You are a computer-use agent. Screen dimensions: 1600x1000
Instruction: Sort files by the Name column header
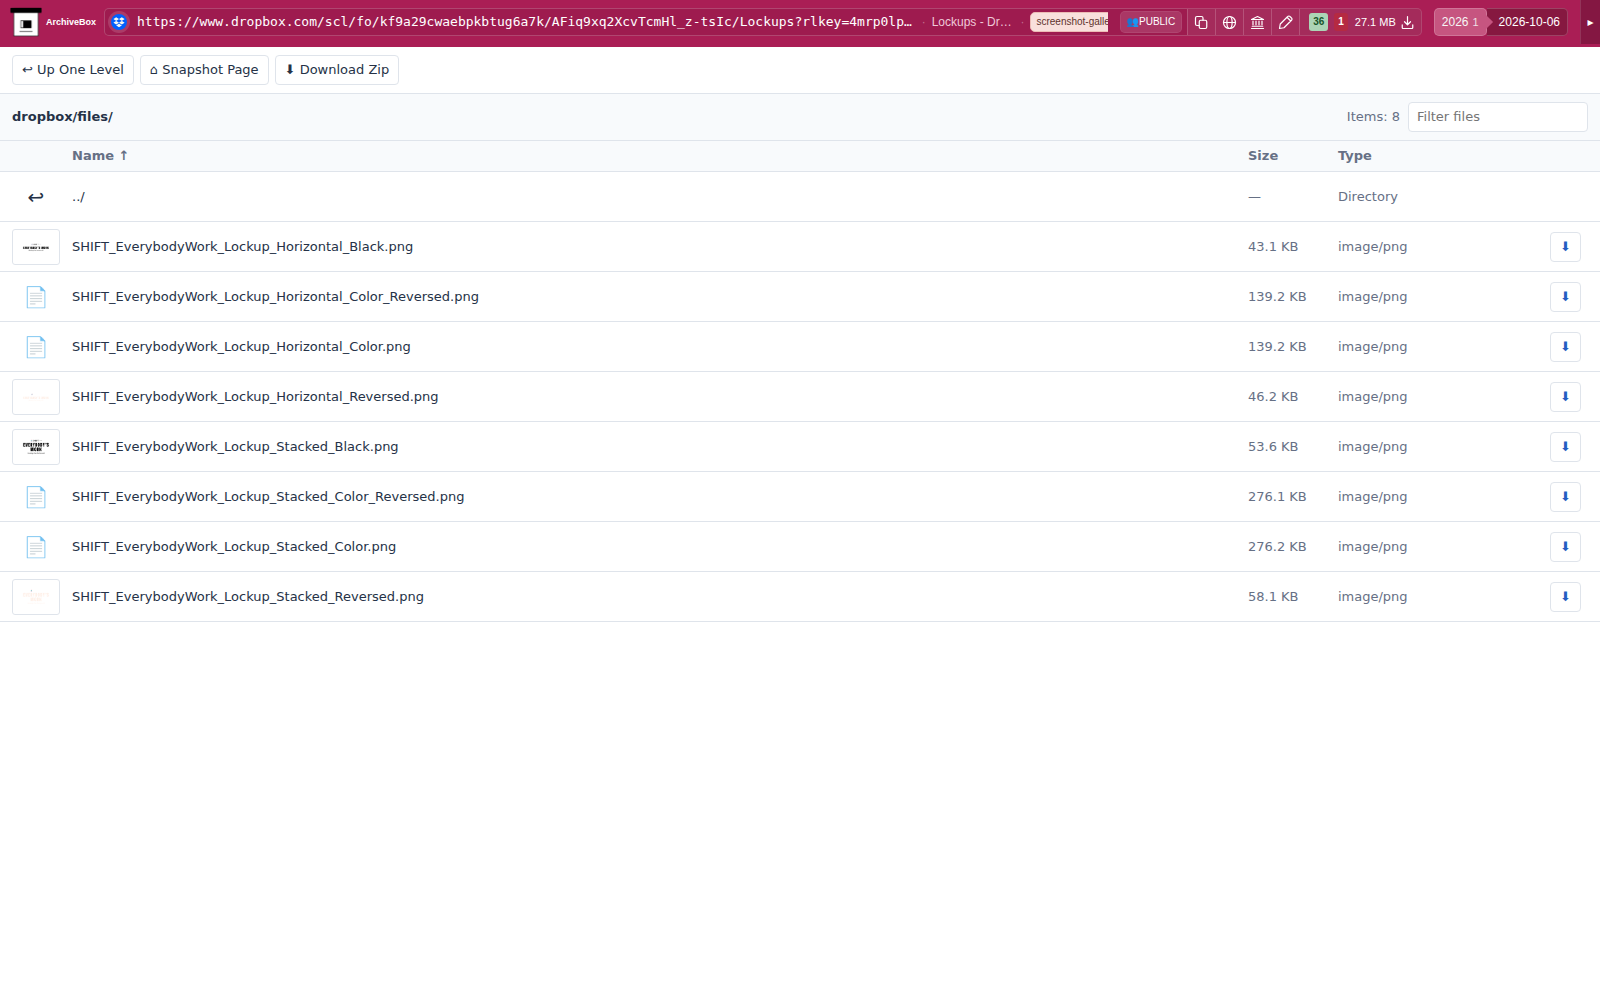(x=100, y=156)
